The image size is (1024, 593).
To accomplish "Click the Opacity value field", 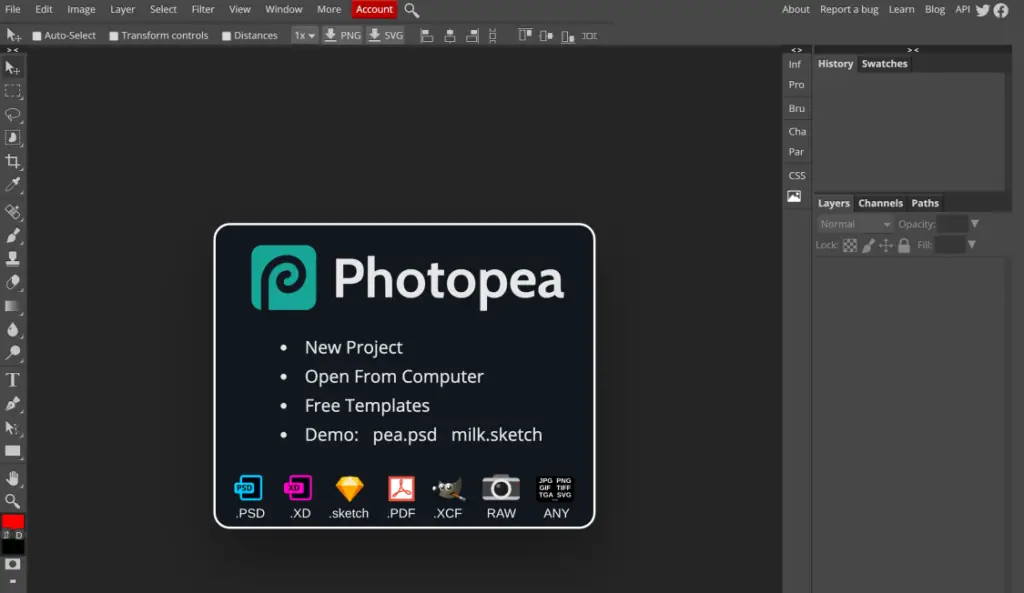I will [953, 224].
